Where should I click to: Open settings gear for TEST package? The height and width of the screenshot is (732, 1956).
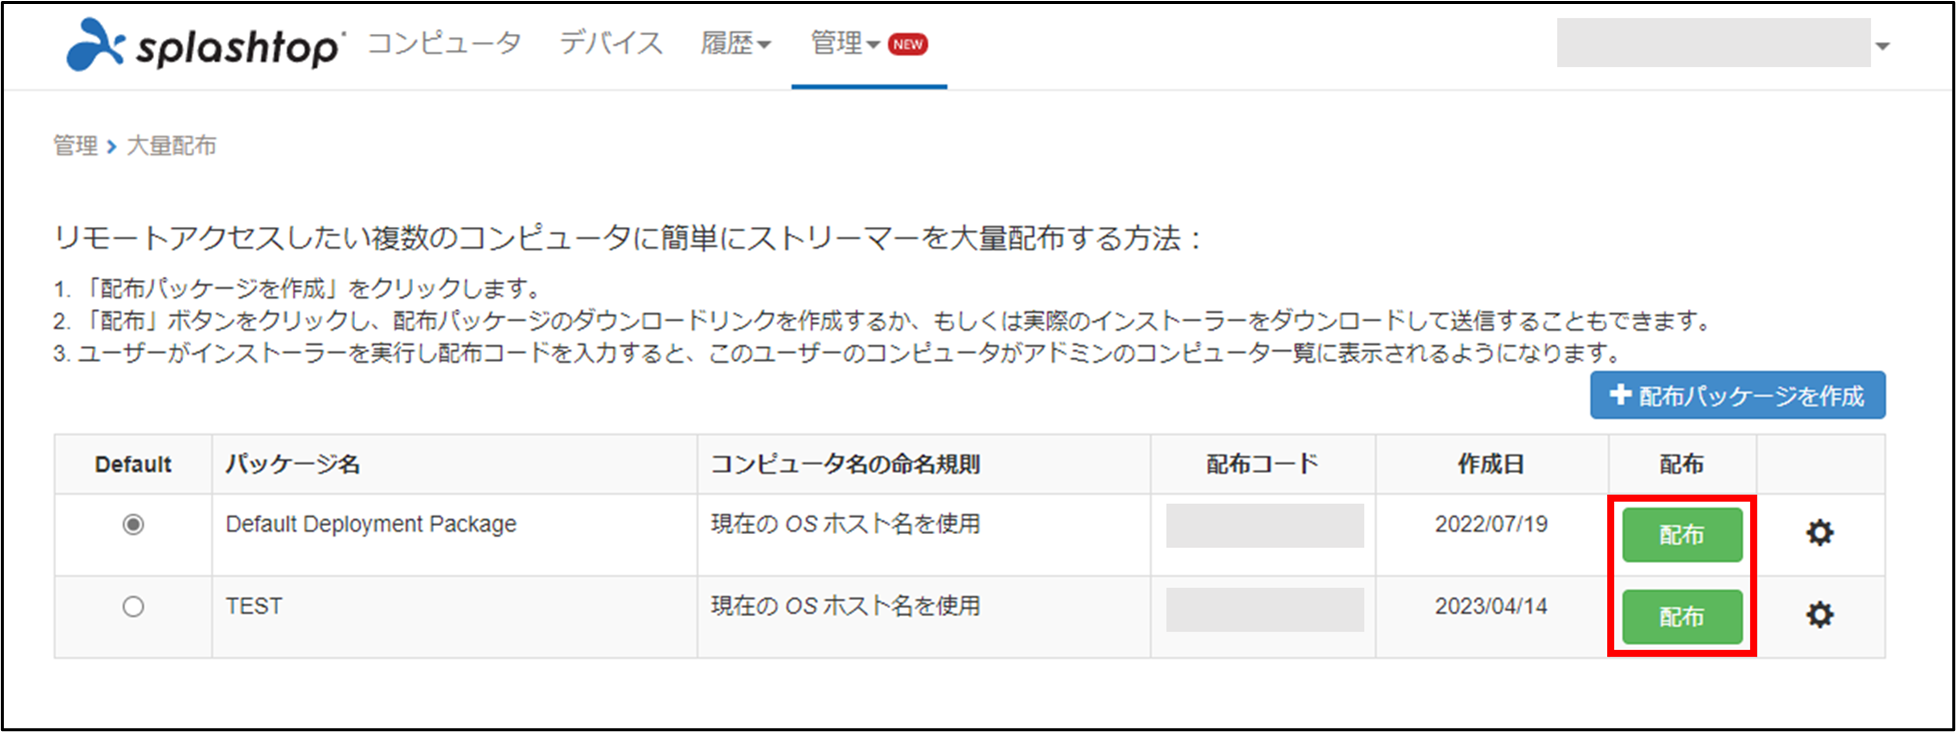1819,615
